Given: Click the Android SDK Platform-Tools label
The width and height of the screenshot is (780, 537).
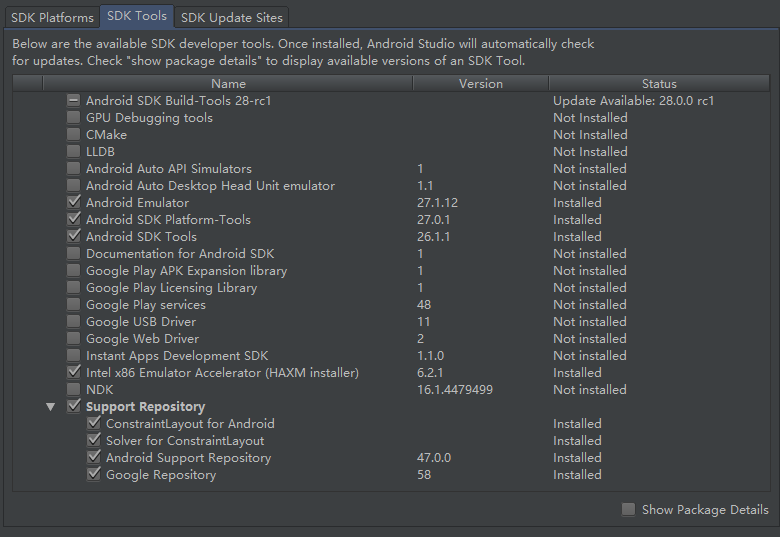Looking at the screenshot, I should (168, 220).
